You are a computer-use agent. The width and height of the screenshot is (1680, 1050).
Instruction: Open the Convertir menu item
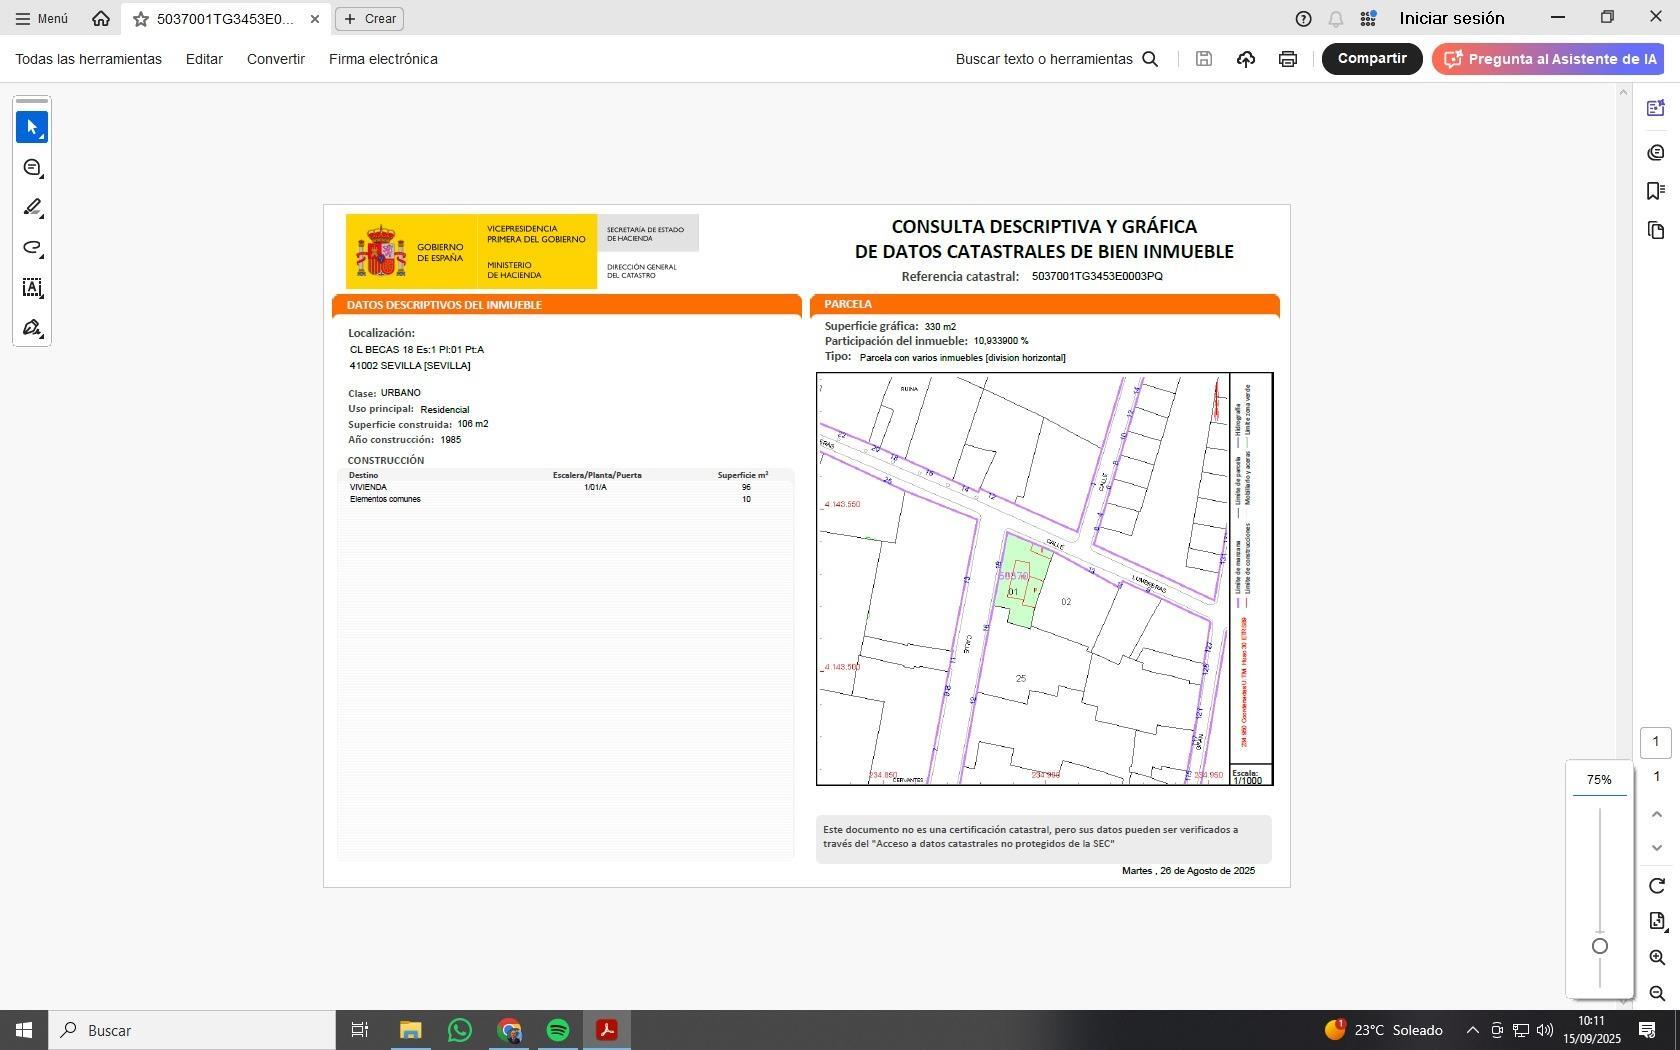pyautogui.click(x=275, y=59)
